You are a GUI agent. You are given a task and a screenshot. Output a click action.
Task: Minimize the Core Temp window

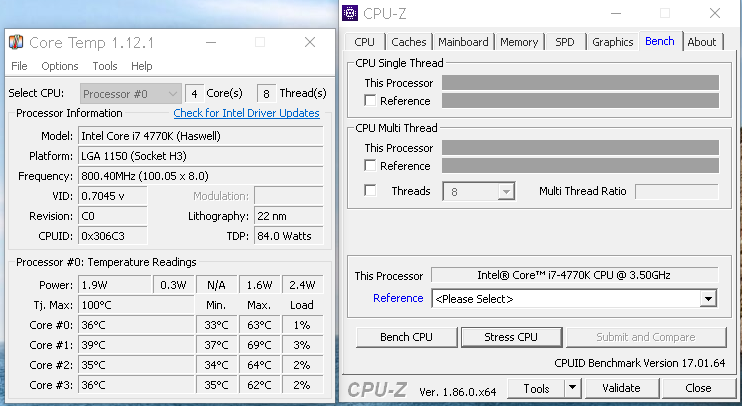[x=211, y=42]
